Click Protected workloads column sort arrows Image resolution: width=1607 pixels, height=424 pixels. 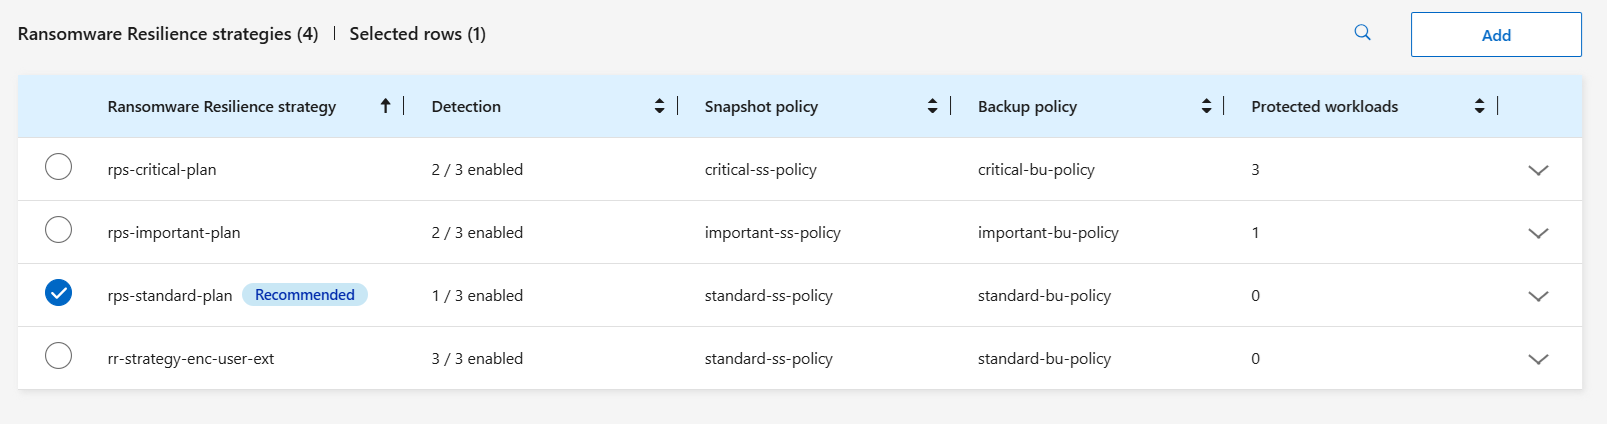[x=1479, y=106]
